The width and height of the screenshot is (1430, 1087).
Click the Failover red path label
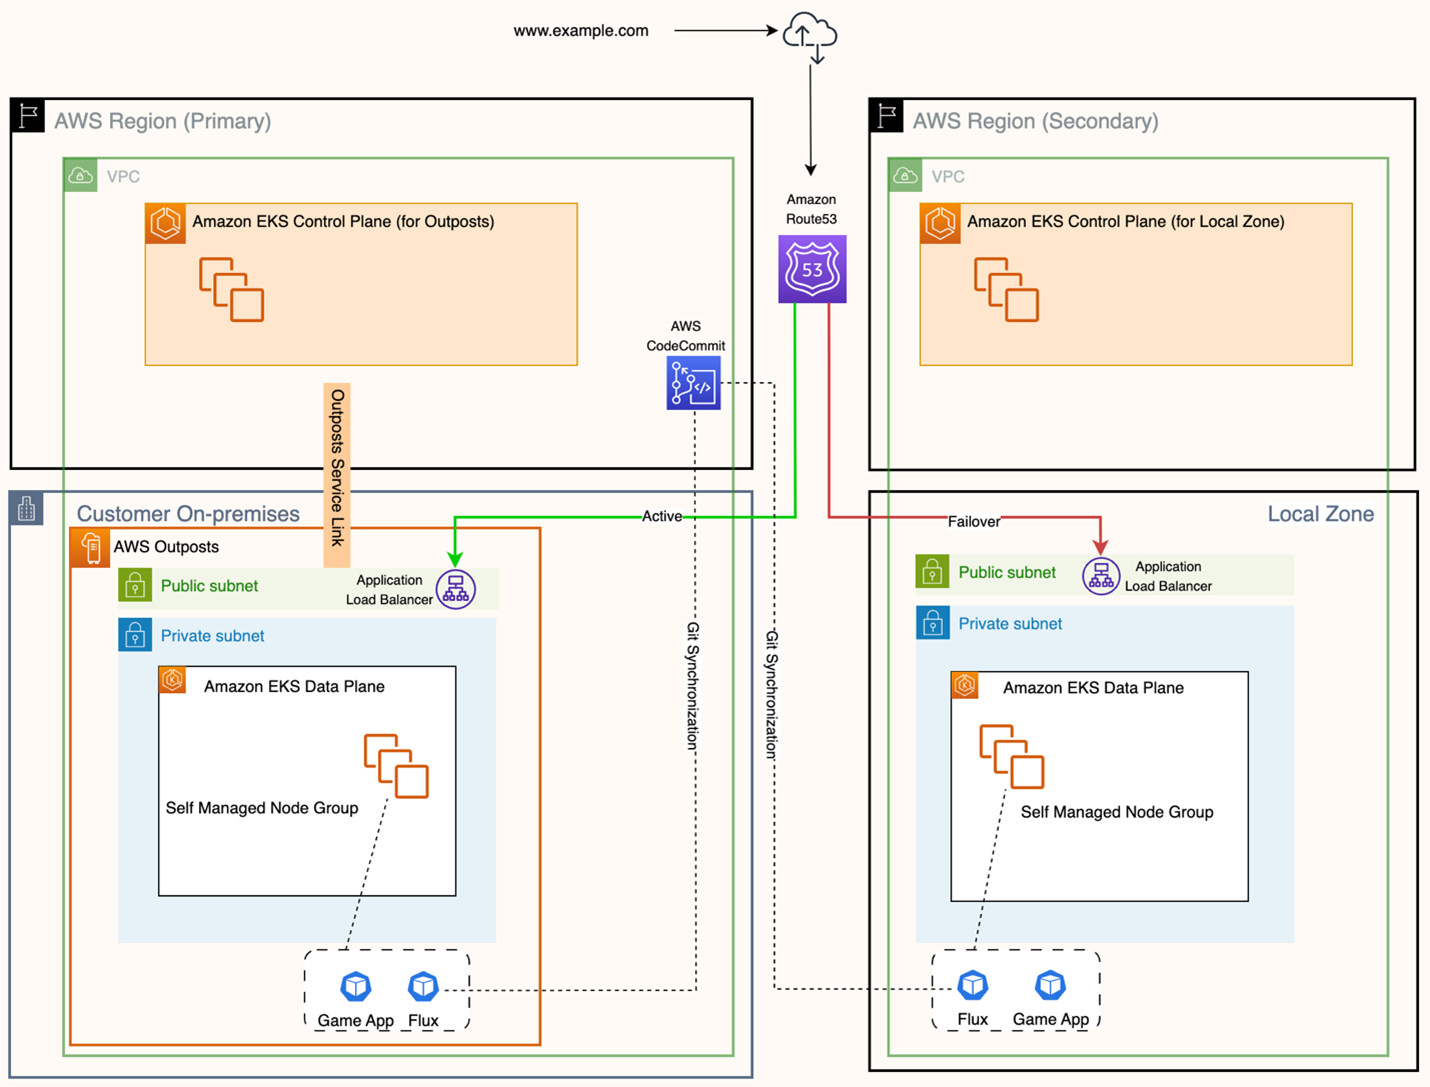972,522
